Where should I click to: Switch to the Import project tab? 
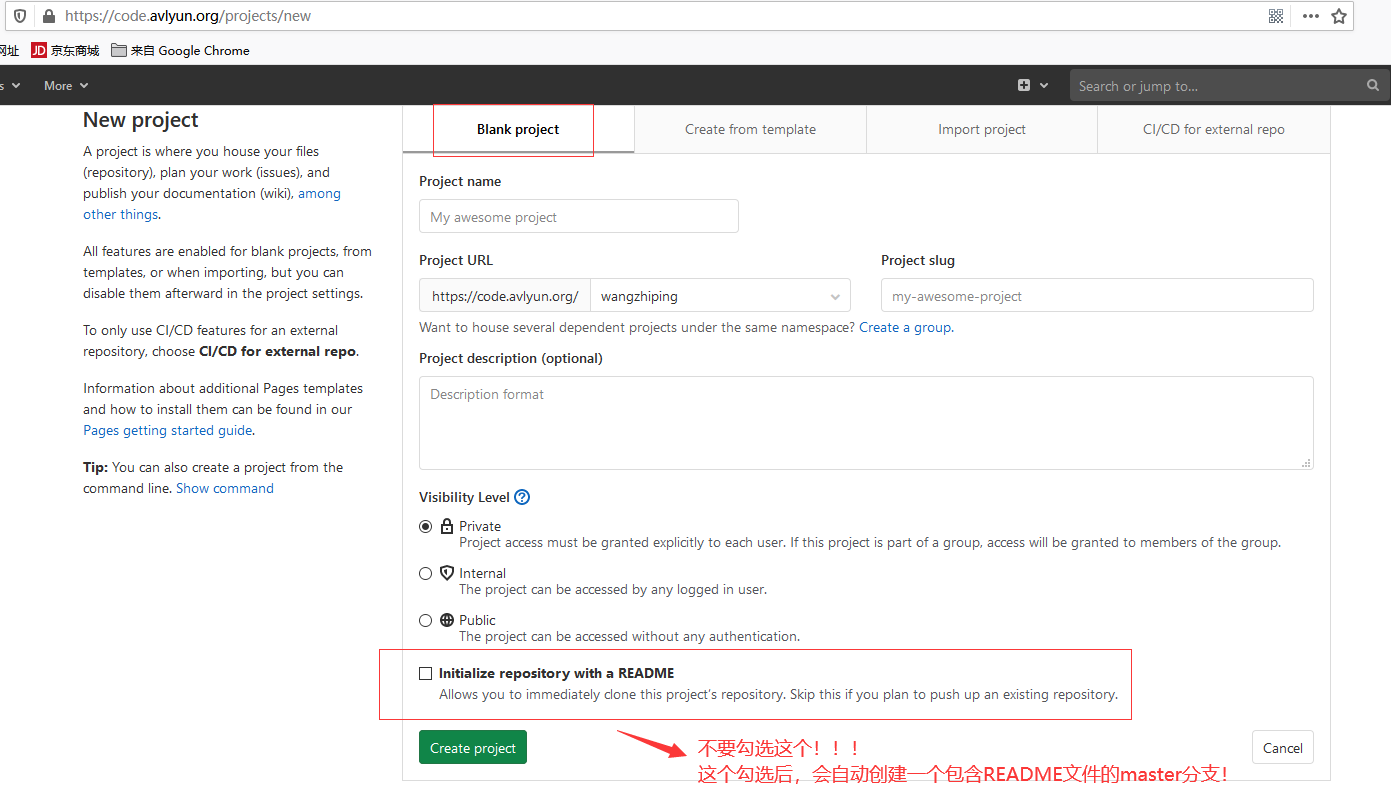981,129
